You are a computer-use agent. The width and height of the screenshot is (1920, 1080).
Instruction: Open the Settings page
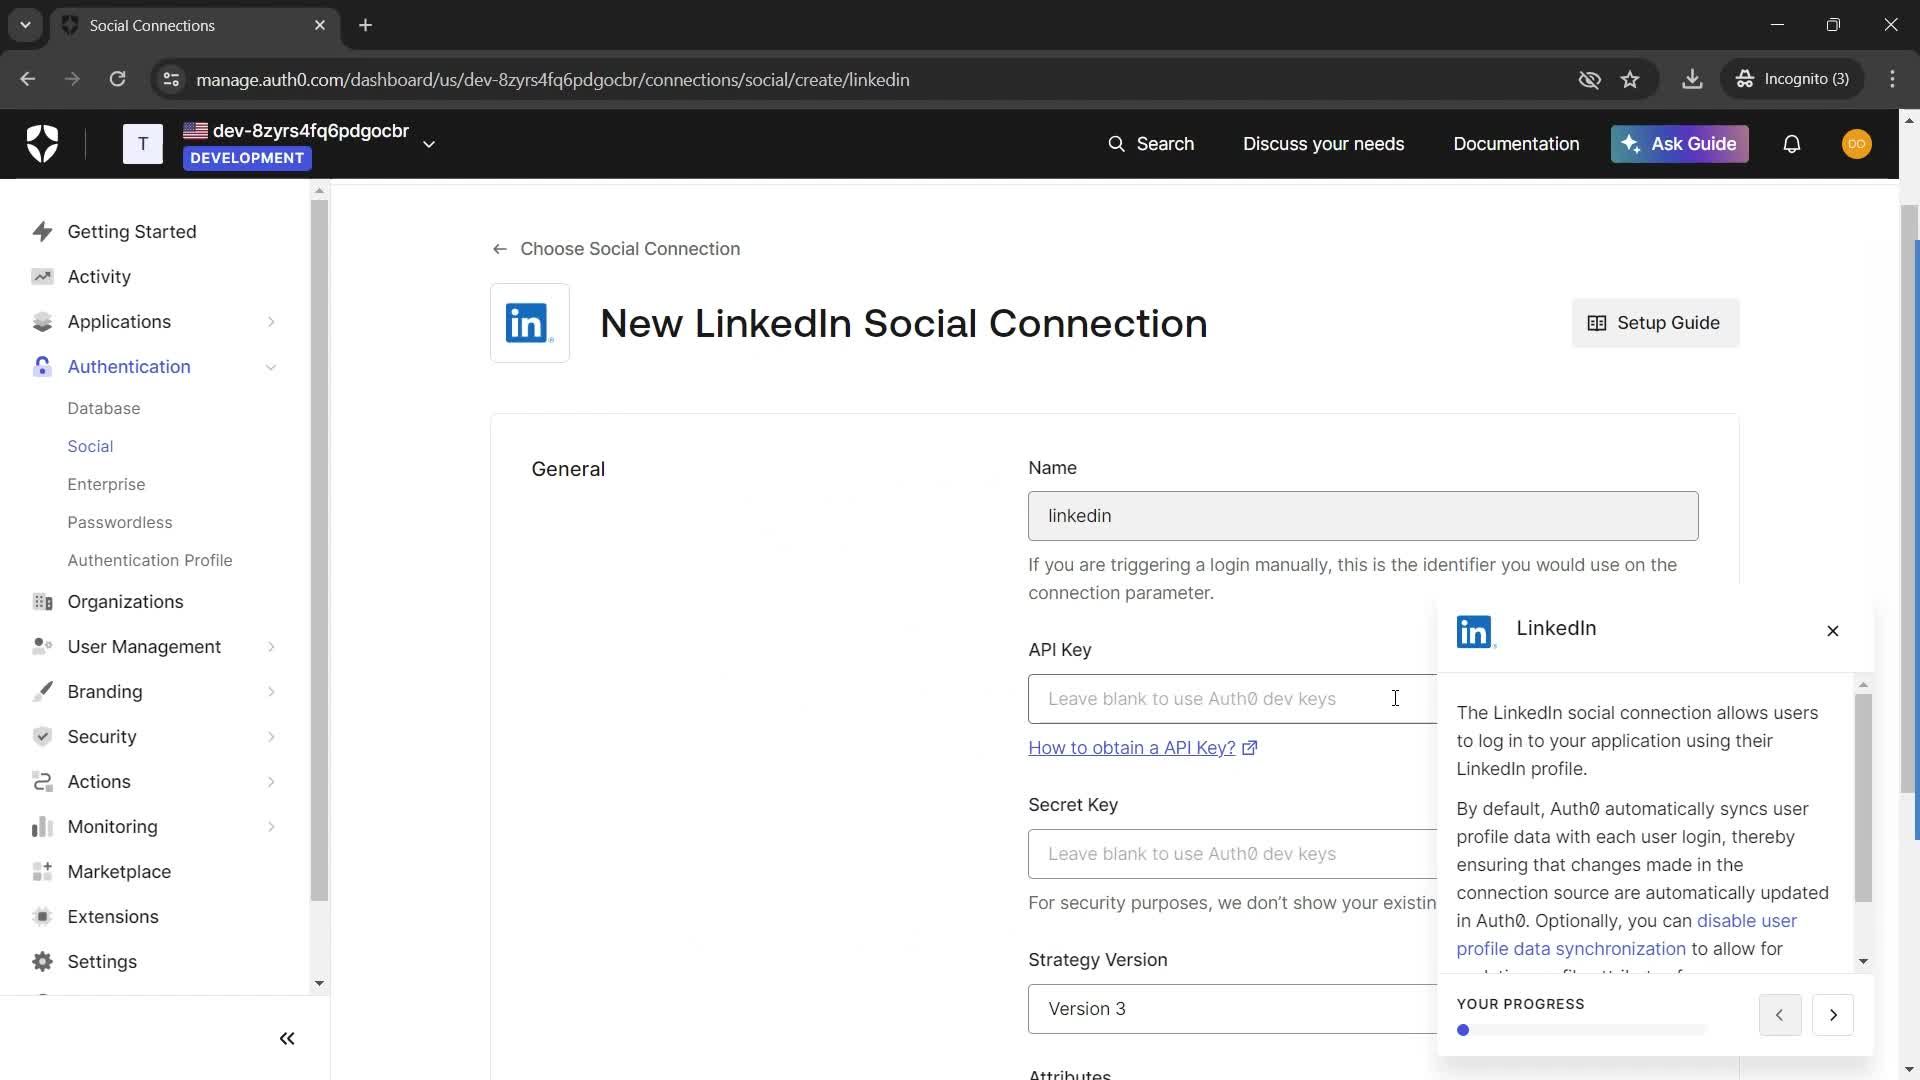tap(102, 962)
